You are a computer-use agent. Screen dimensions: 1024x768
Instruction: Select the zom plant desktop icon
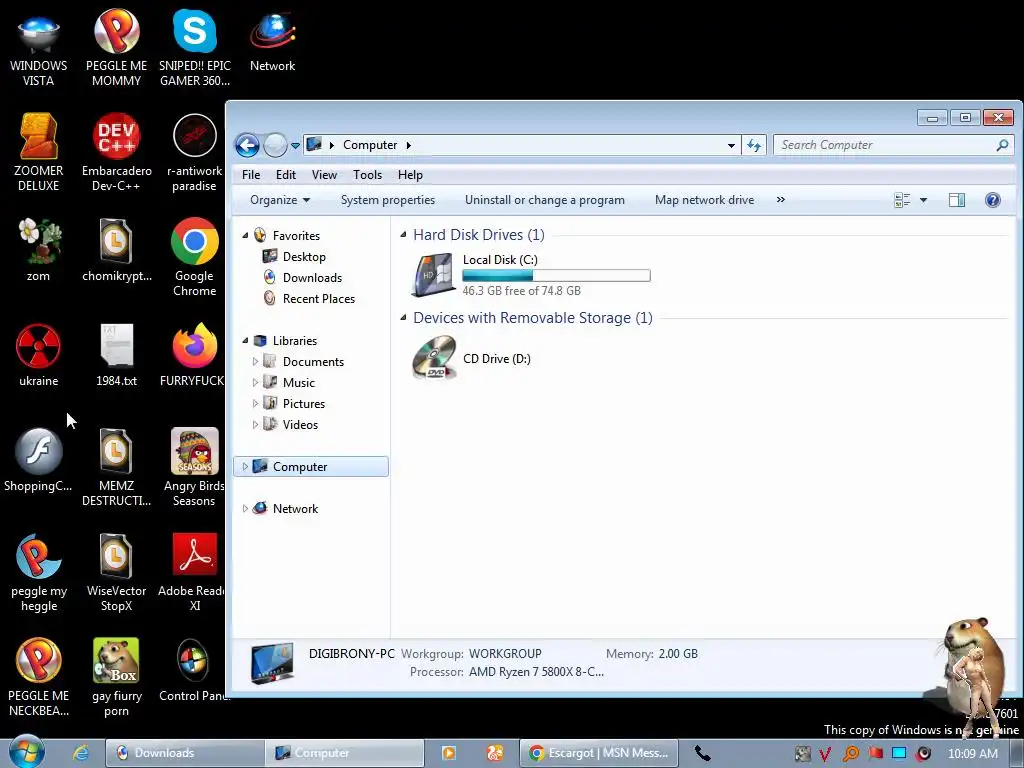[39, 251]
